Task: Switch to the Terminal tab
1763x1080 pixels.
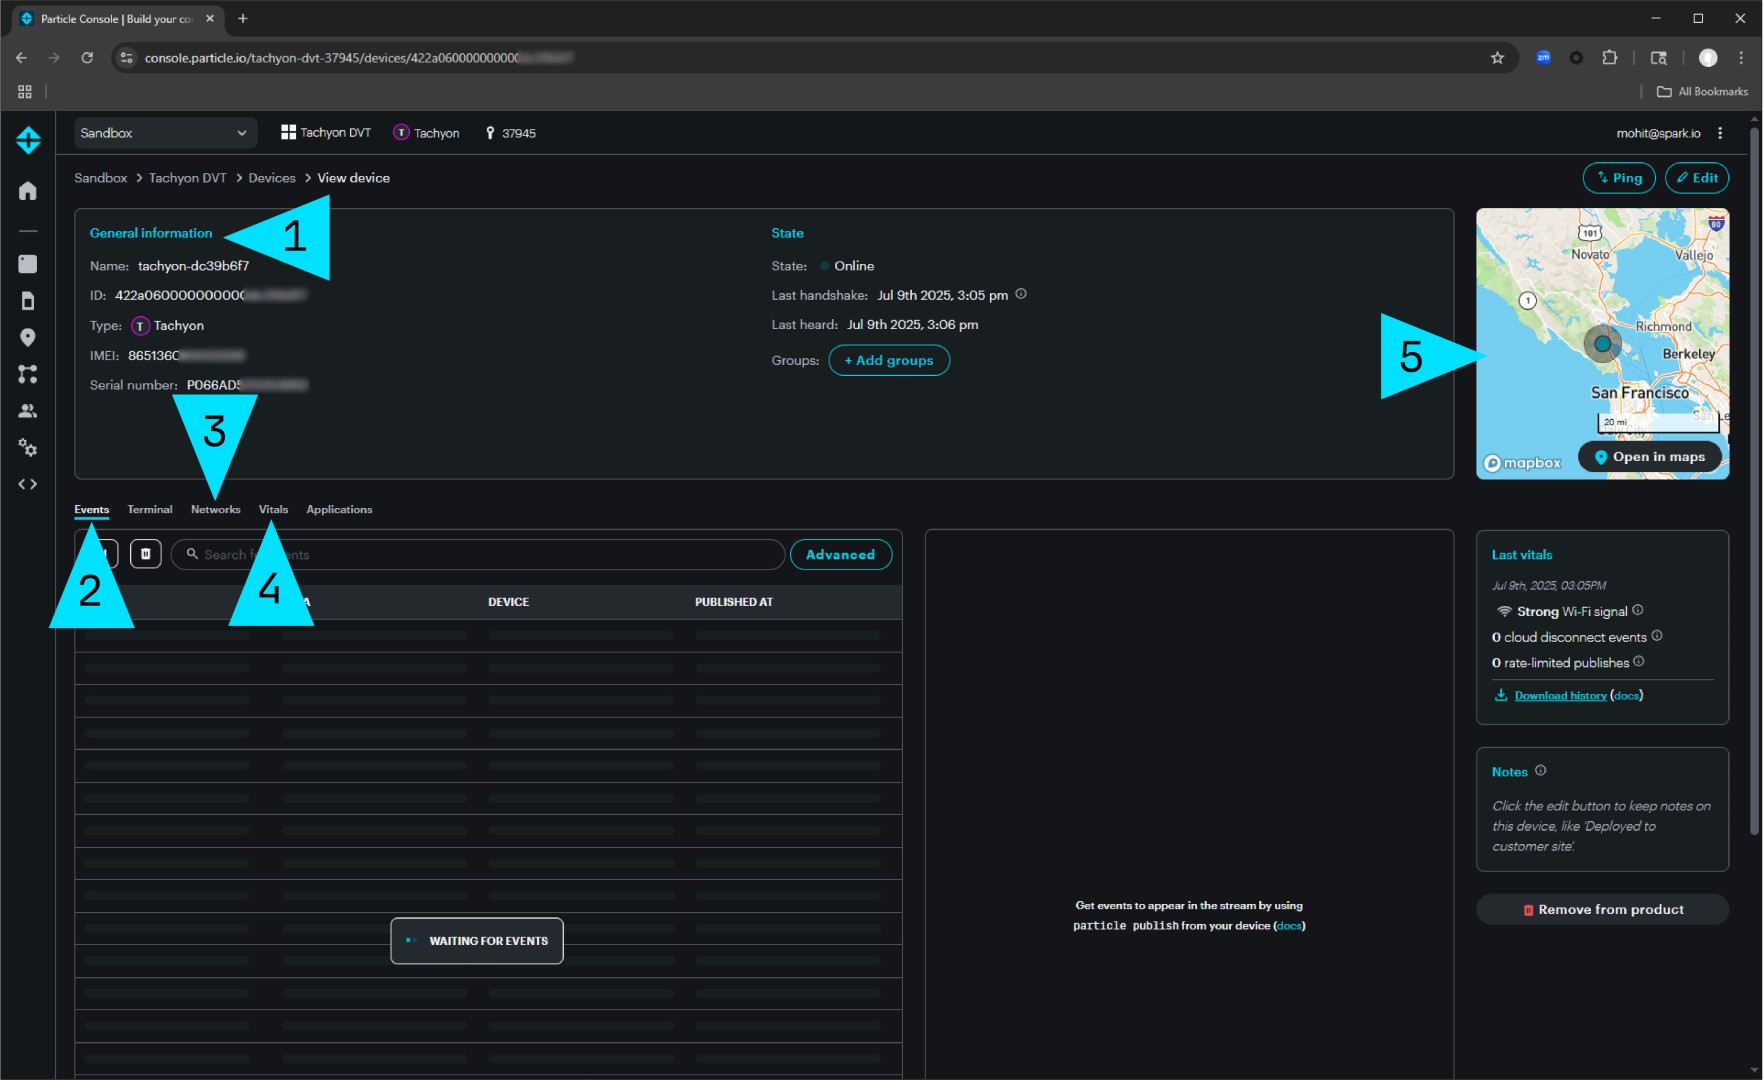Action: tap(150, 509)
